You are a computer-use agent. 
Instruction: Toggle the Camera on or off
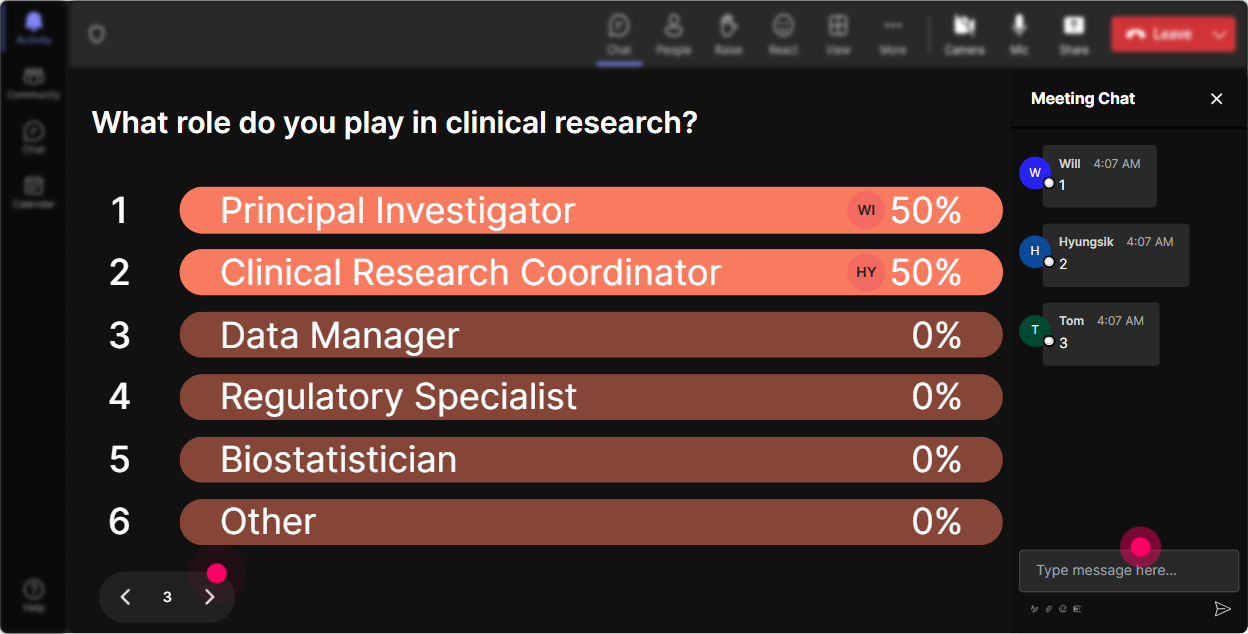[964, 34]
